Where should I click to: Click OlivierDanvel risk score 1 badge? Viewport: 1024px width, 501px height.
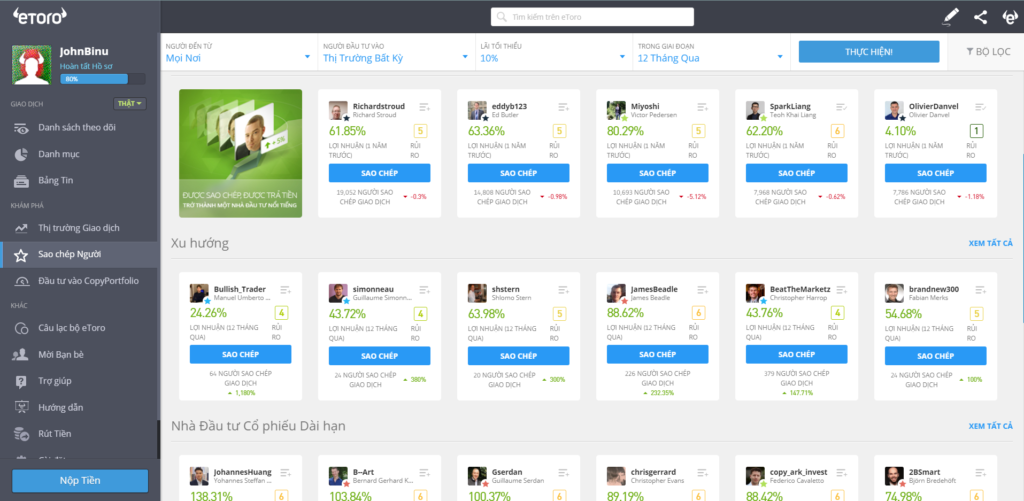click(977, 131)
